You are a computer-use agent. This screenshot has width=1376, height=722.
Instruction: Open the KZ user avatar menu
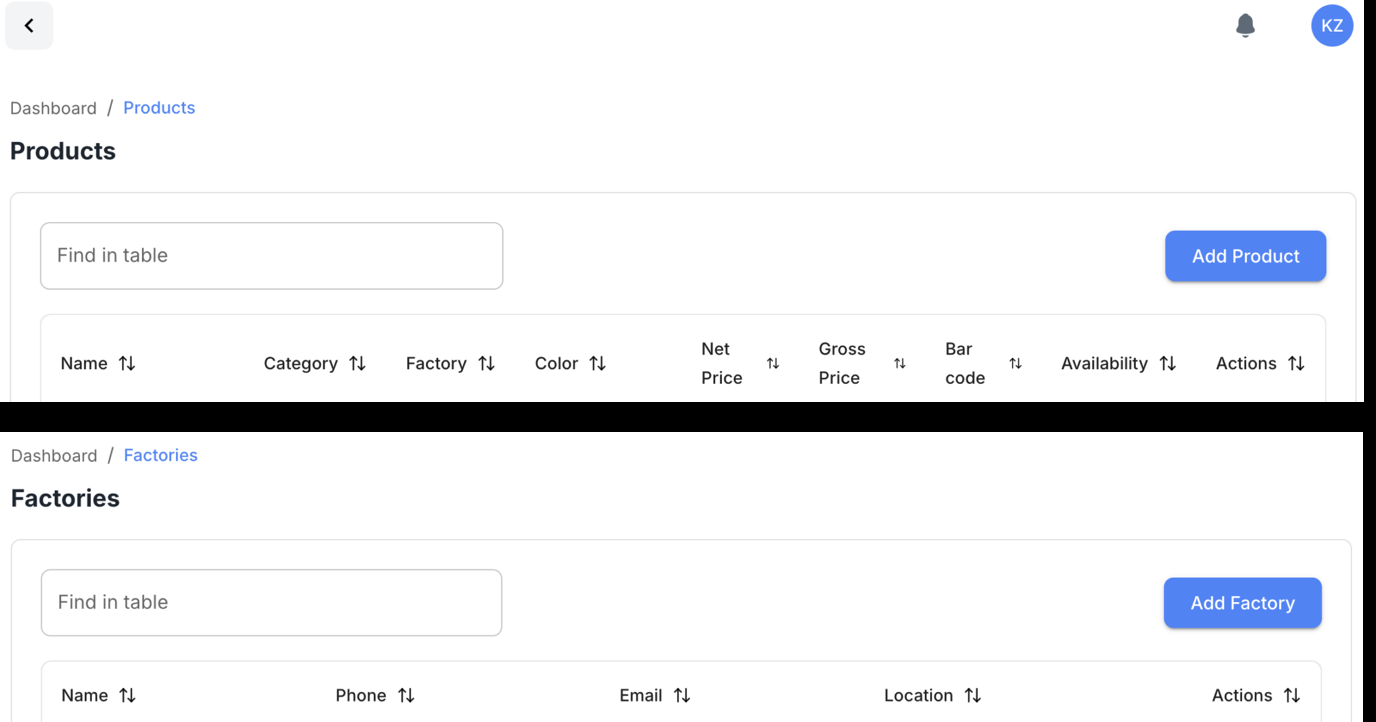pos(1332,26)
